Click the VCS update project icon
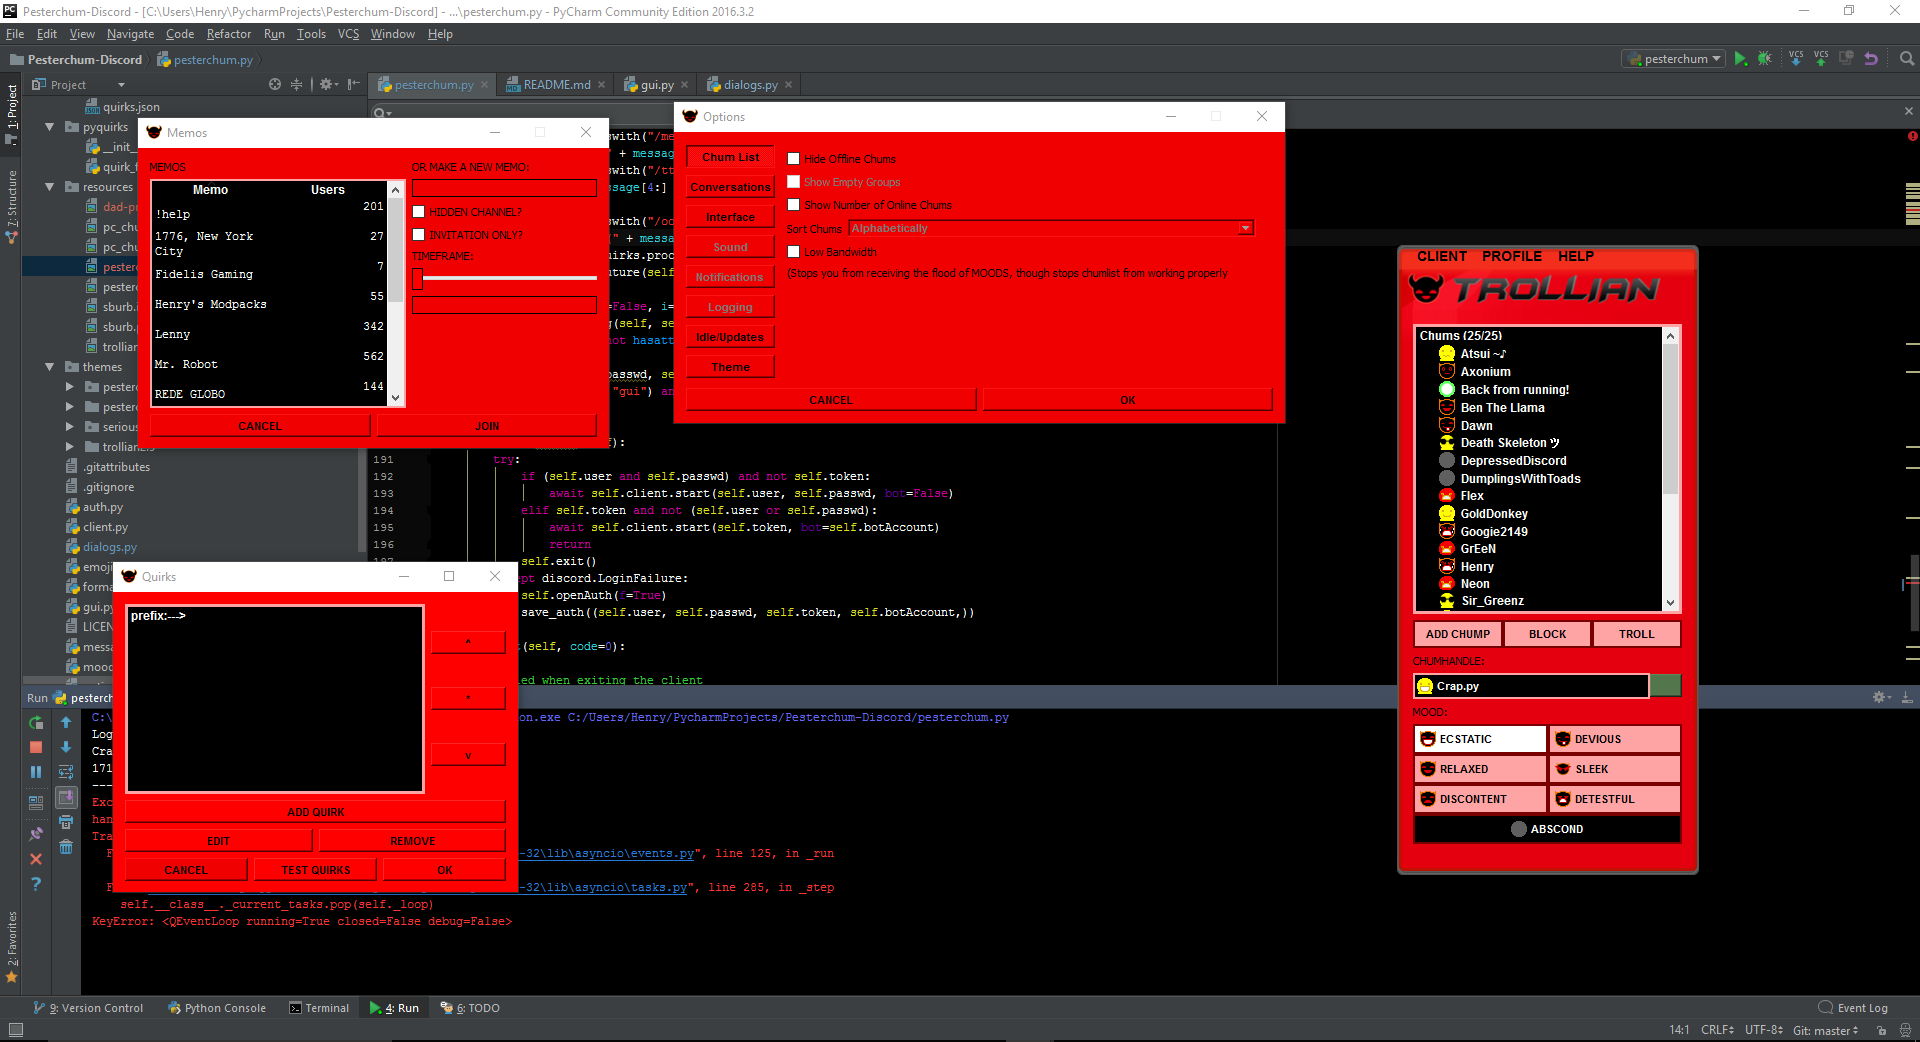Viewport: 1920px width, 1042px height. pos(1796,59)
